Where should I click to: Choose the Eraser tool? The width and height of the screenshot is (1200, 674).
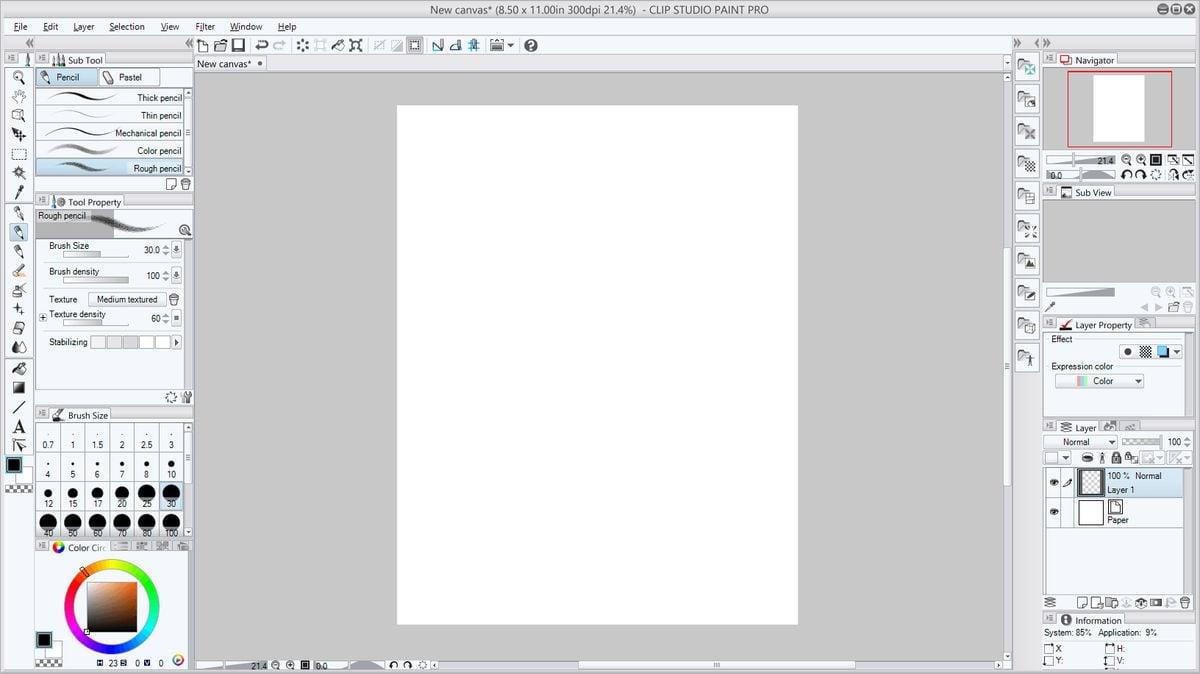18,328
